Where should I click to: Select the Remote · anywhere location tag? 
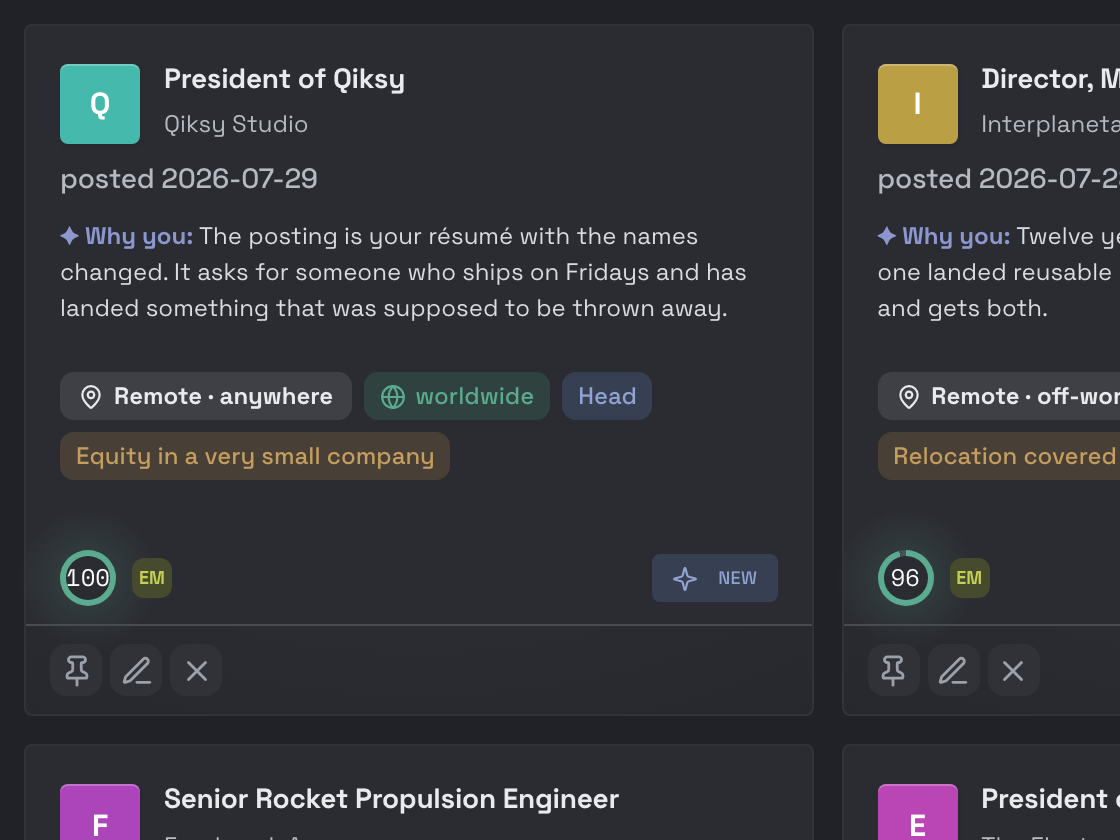206,396
